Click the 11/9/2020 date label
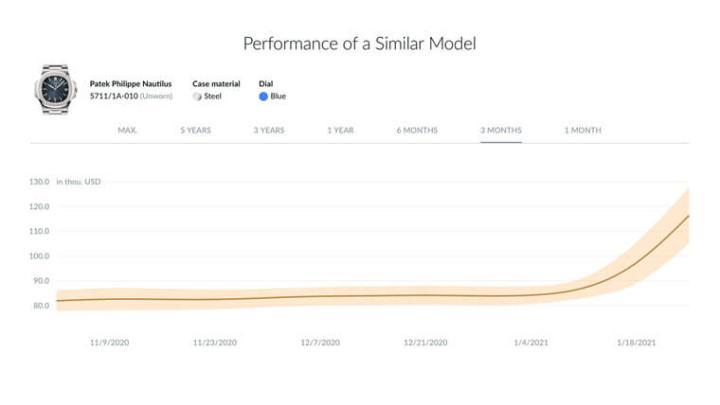The height and width of the screenshot is (405, 720). click(109, 342)
